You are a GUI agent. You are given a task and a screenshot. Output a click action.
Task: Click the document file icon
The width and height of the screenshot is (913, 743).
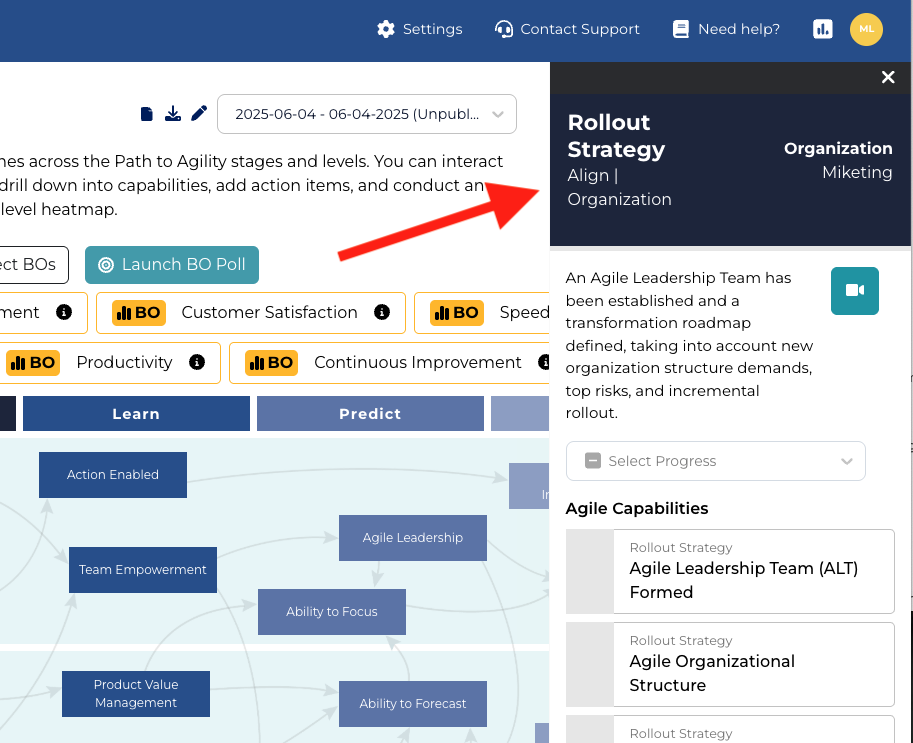coord(147,114)
